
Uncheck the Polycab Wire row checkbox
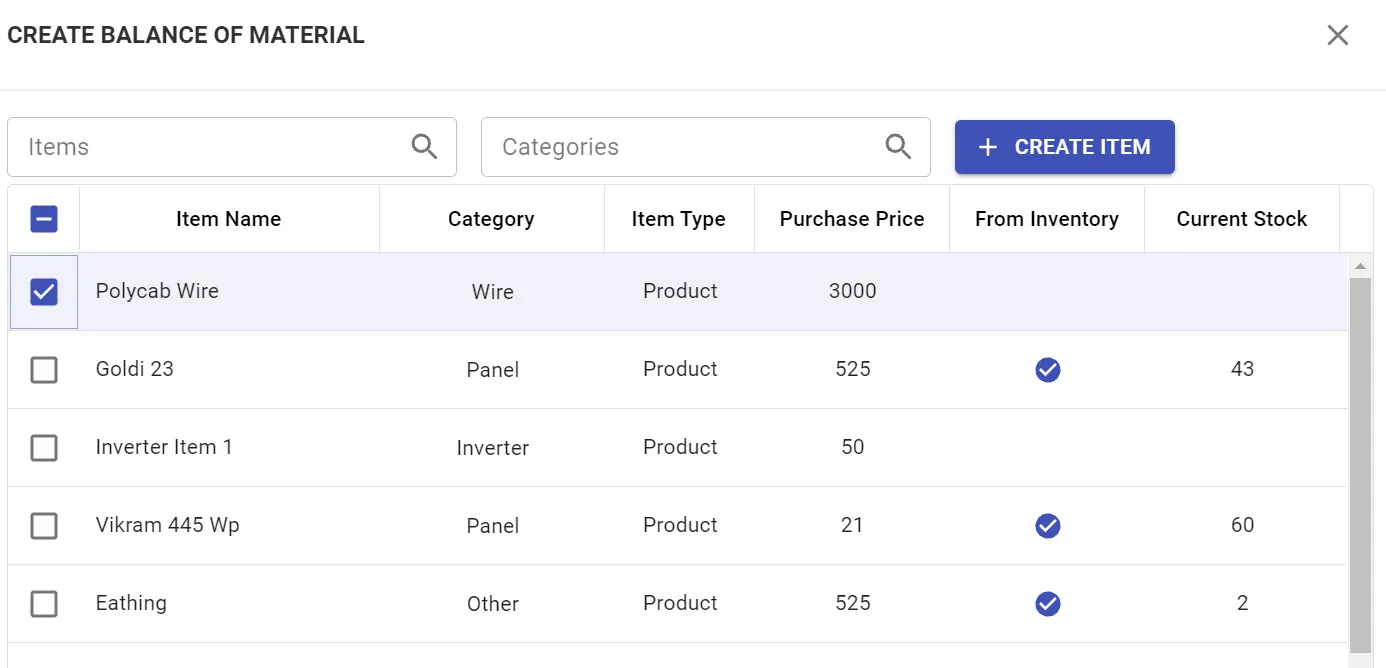tap(44, 292)
